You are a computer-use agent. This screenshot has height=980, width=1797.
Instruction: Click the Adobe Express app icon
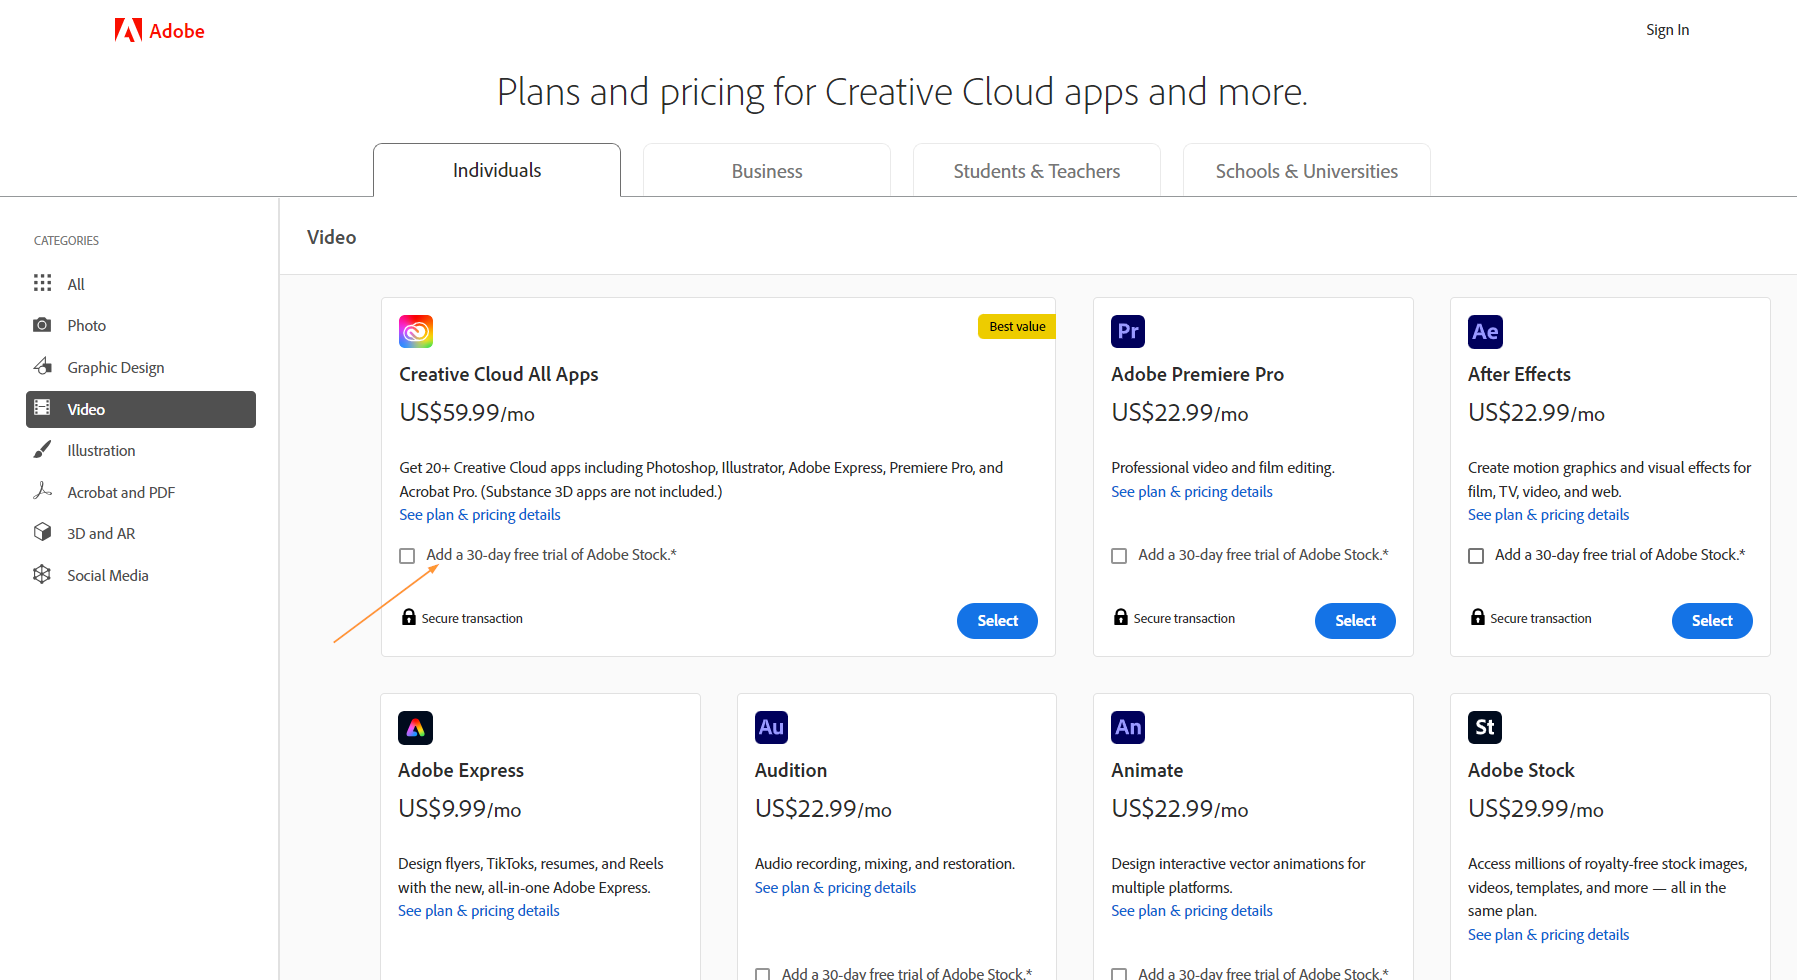pos(415,727)
